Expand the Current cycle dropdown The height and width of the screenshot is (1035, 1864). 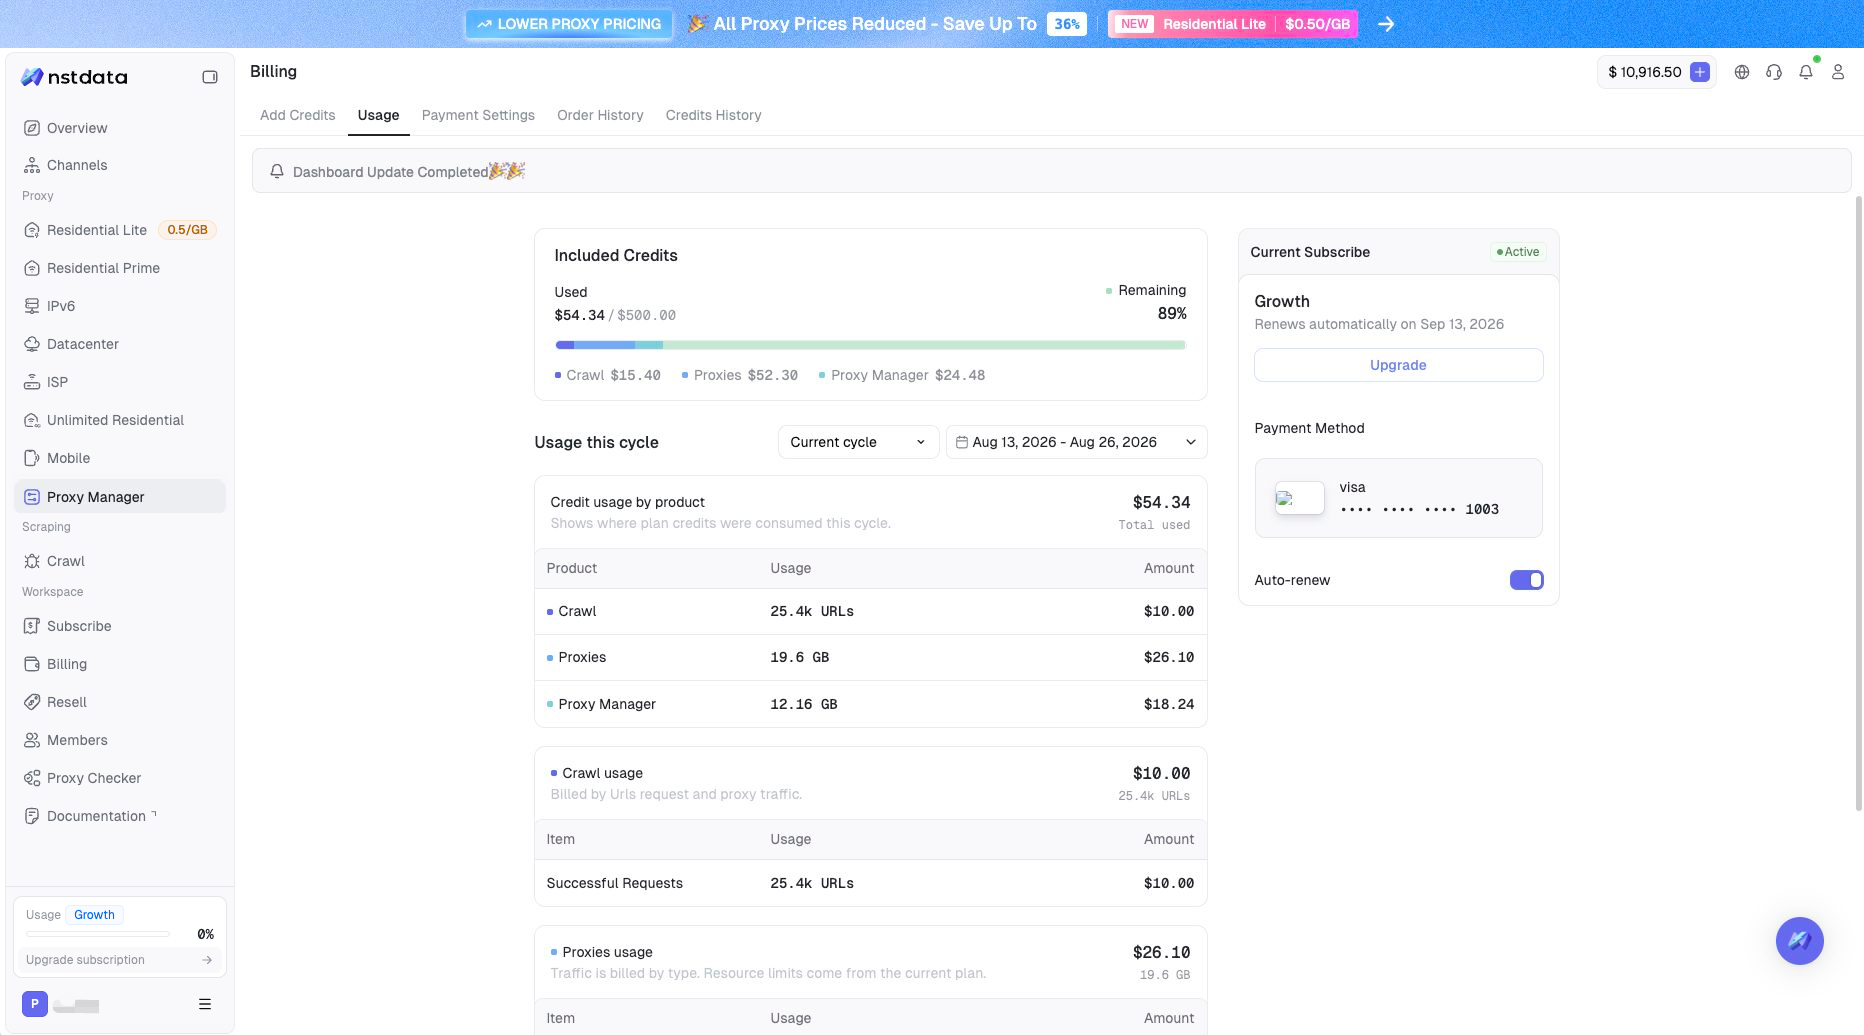[x=858, y=442]
